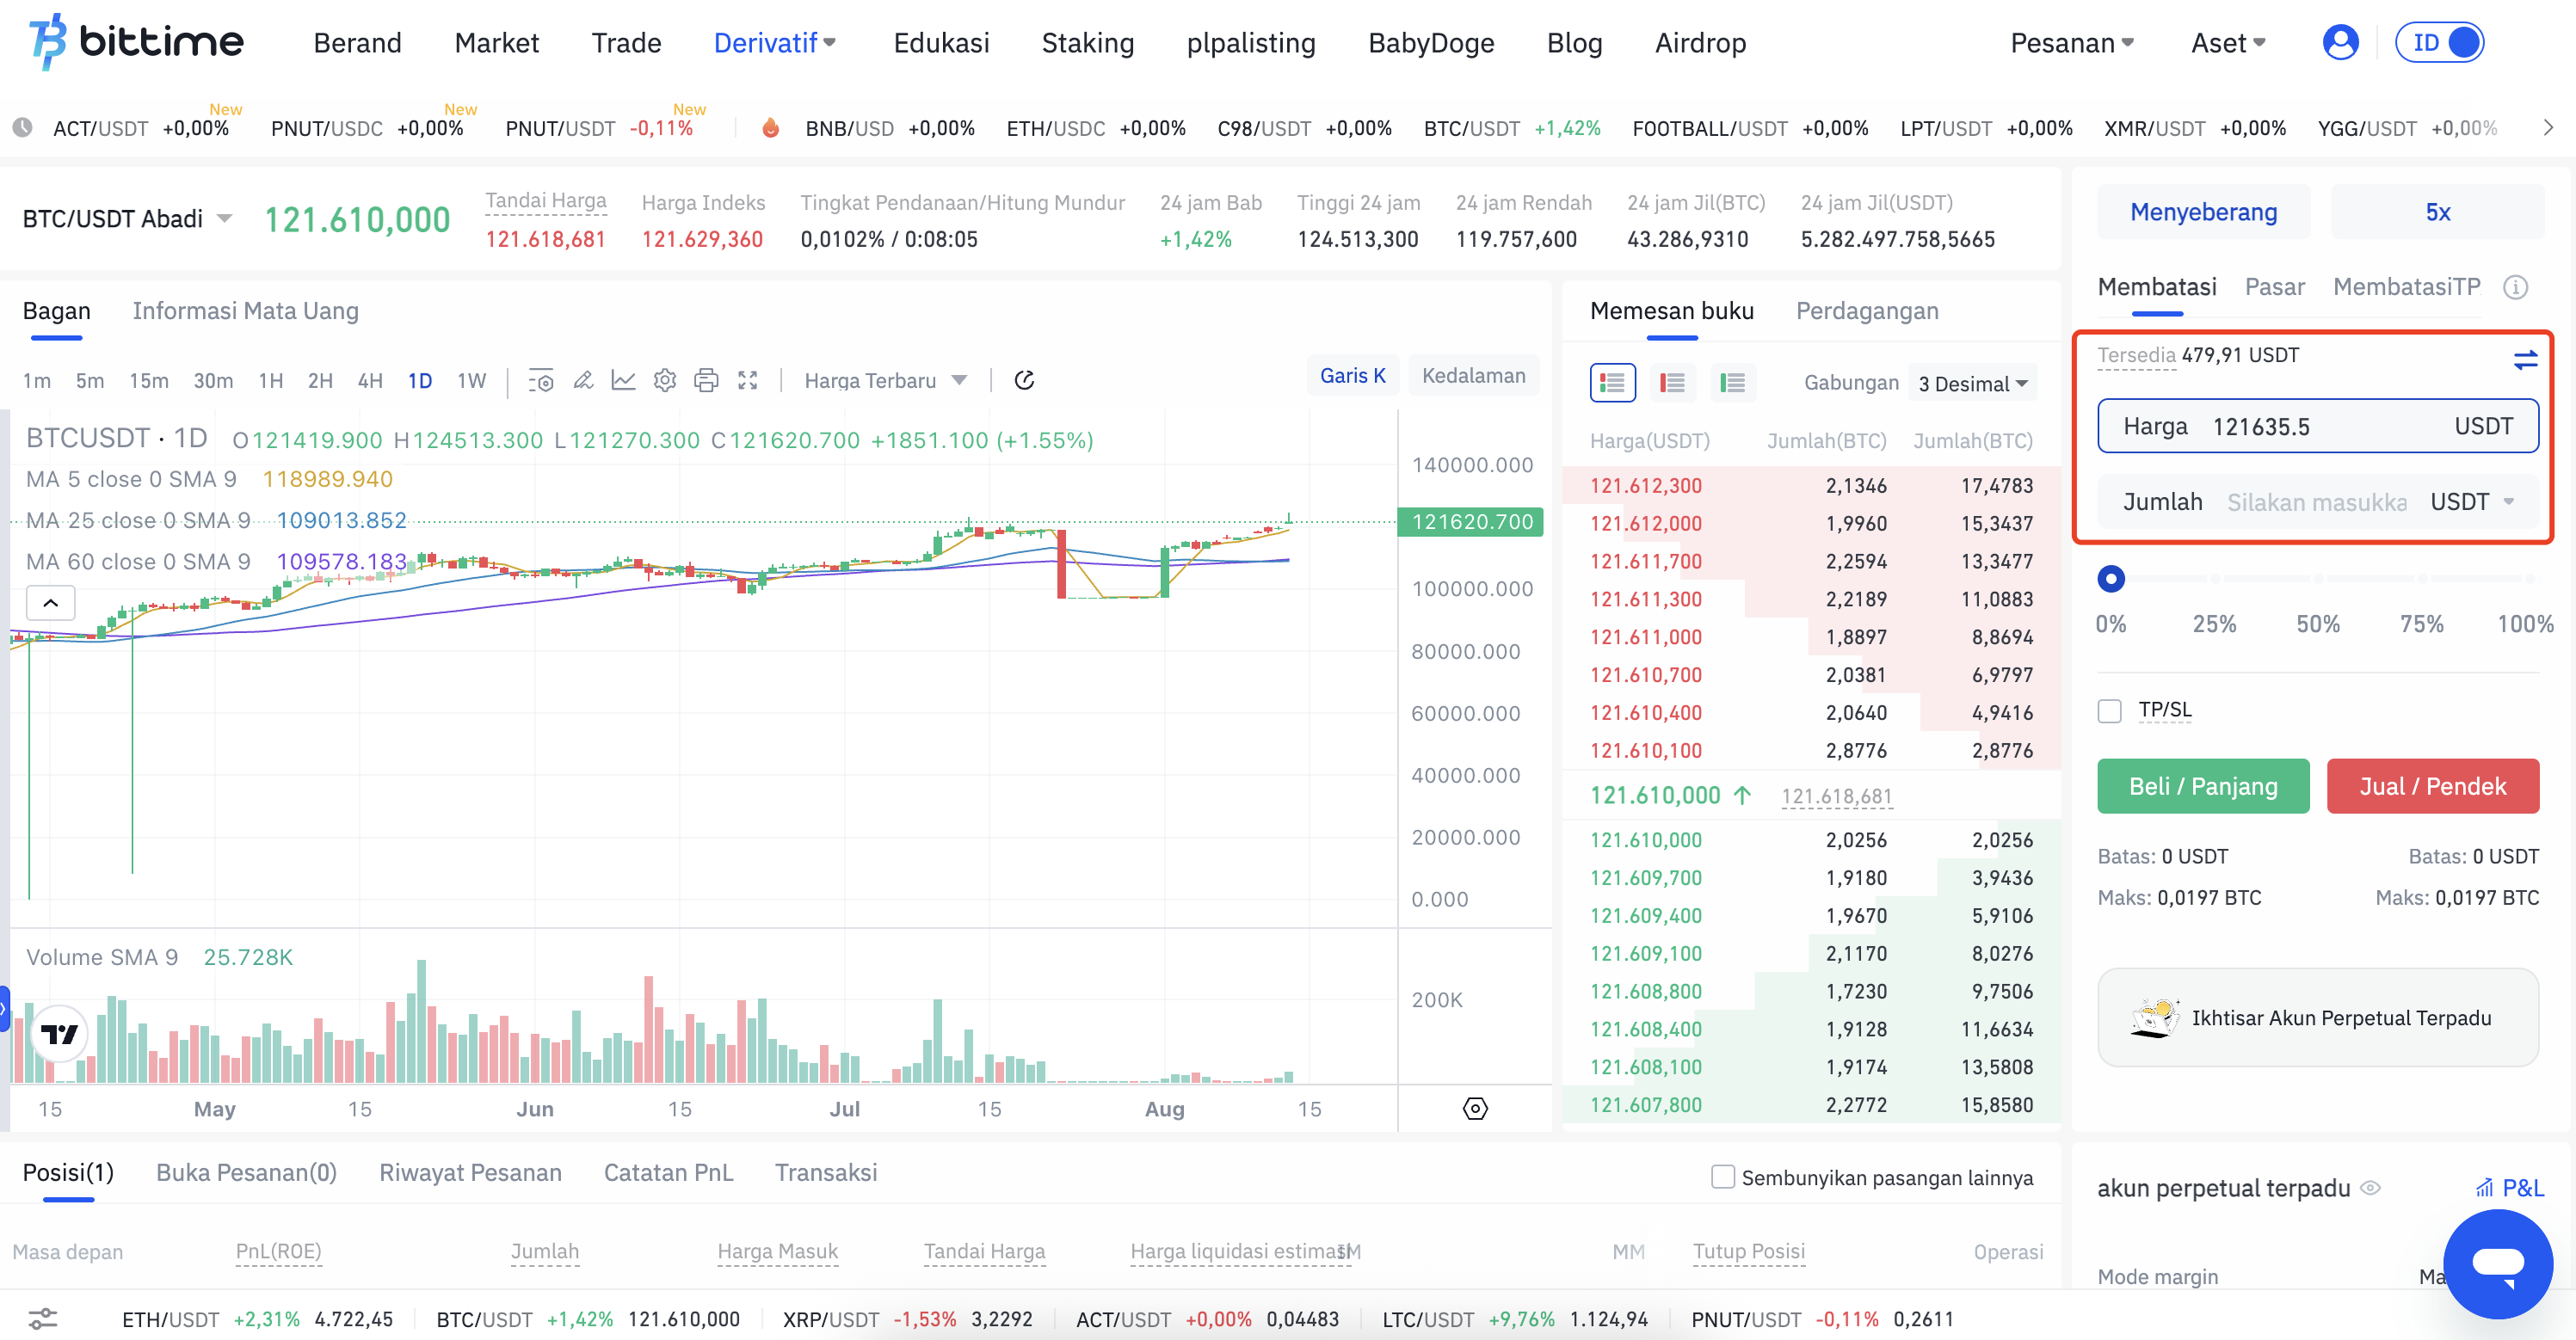Screen dimensions: 2576x1340
Task: Show sell-only order book view icon
Action: (x=1672, y=383)
